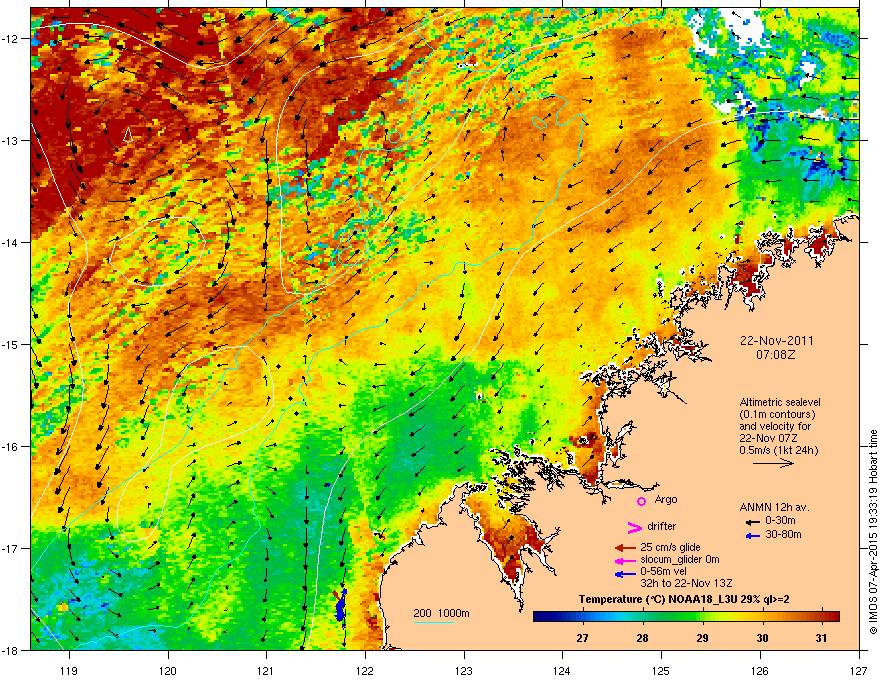Click the longitude axis label '125'

pos(661,670)
